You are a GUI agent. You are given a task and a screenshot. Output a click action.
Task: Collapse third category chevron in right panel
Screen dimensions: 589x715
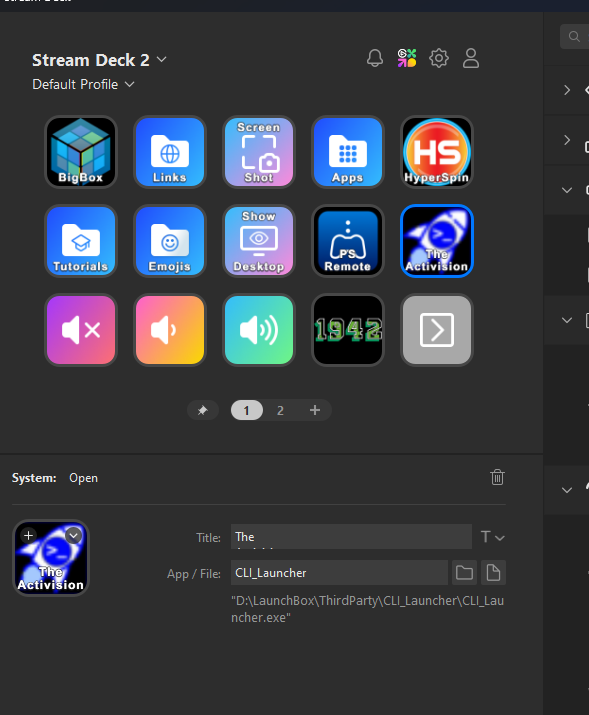pos(567,190)
